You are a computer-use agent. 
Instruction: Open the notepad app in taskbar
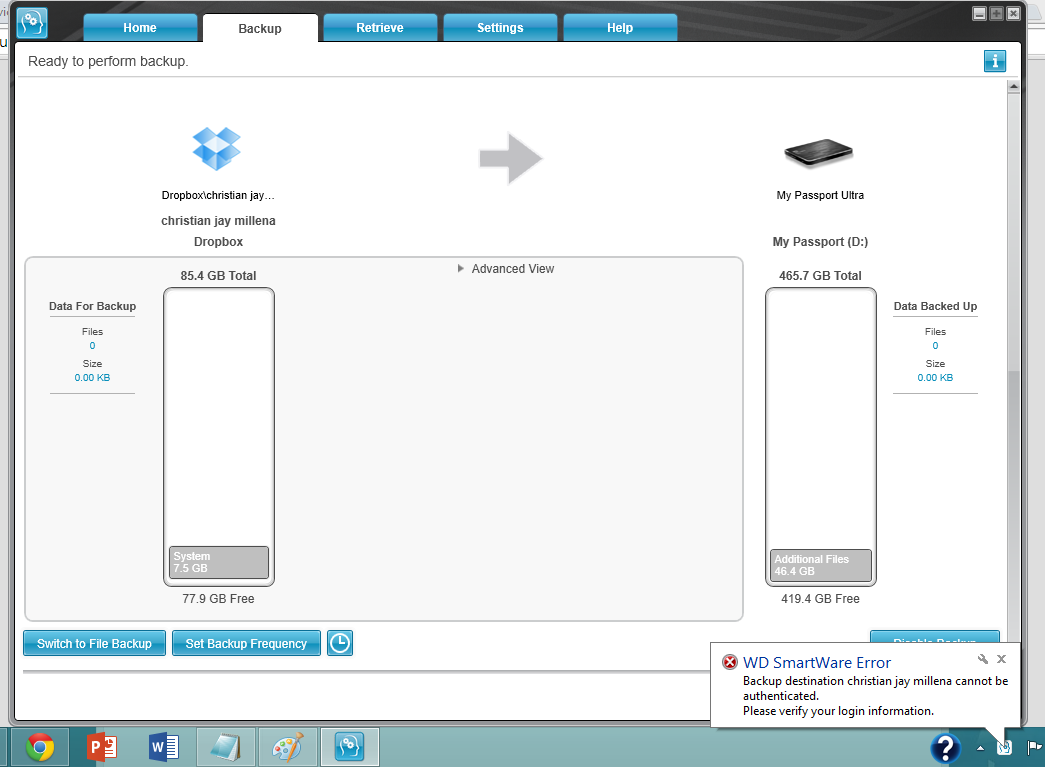pyautogui.click(x=225, y=747)
